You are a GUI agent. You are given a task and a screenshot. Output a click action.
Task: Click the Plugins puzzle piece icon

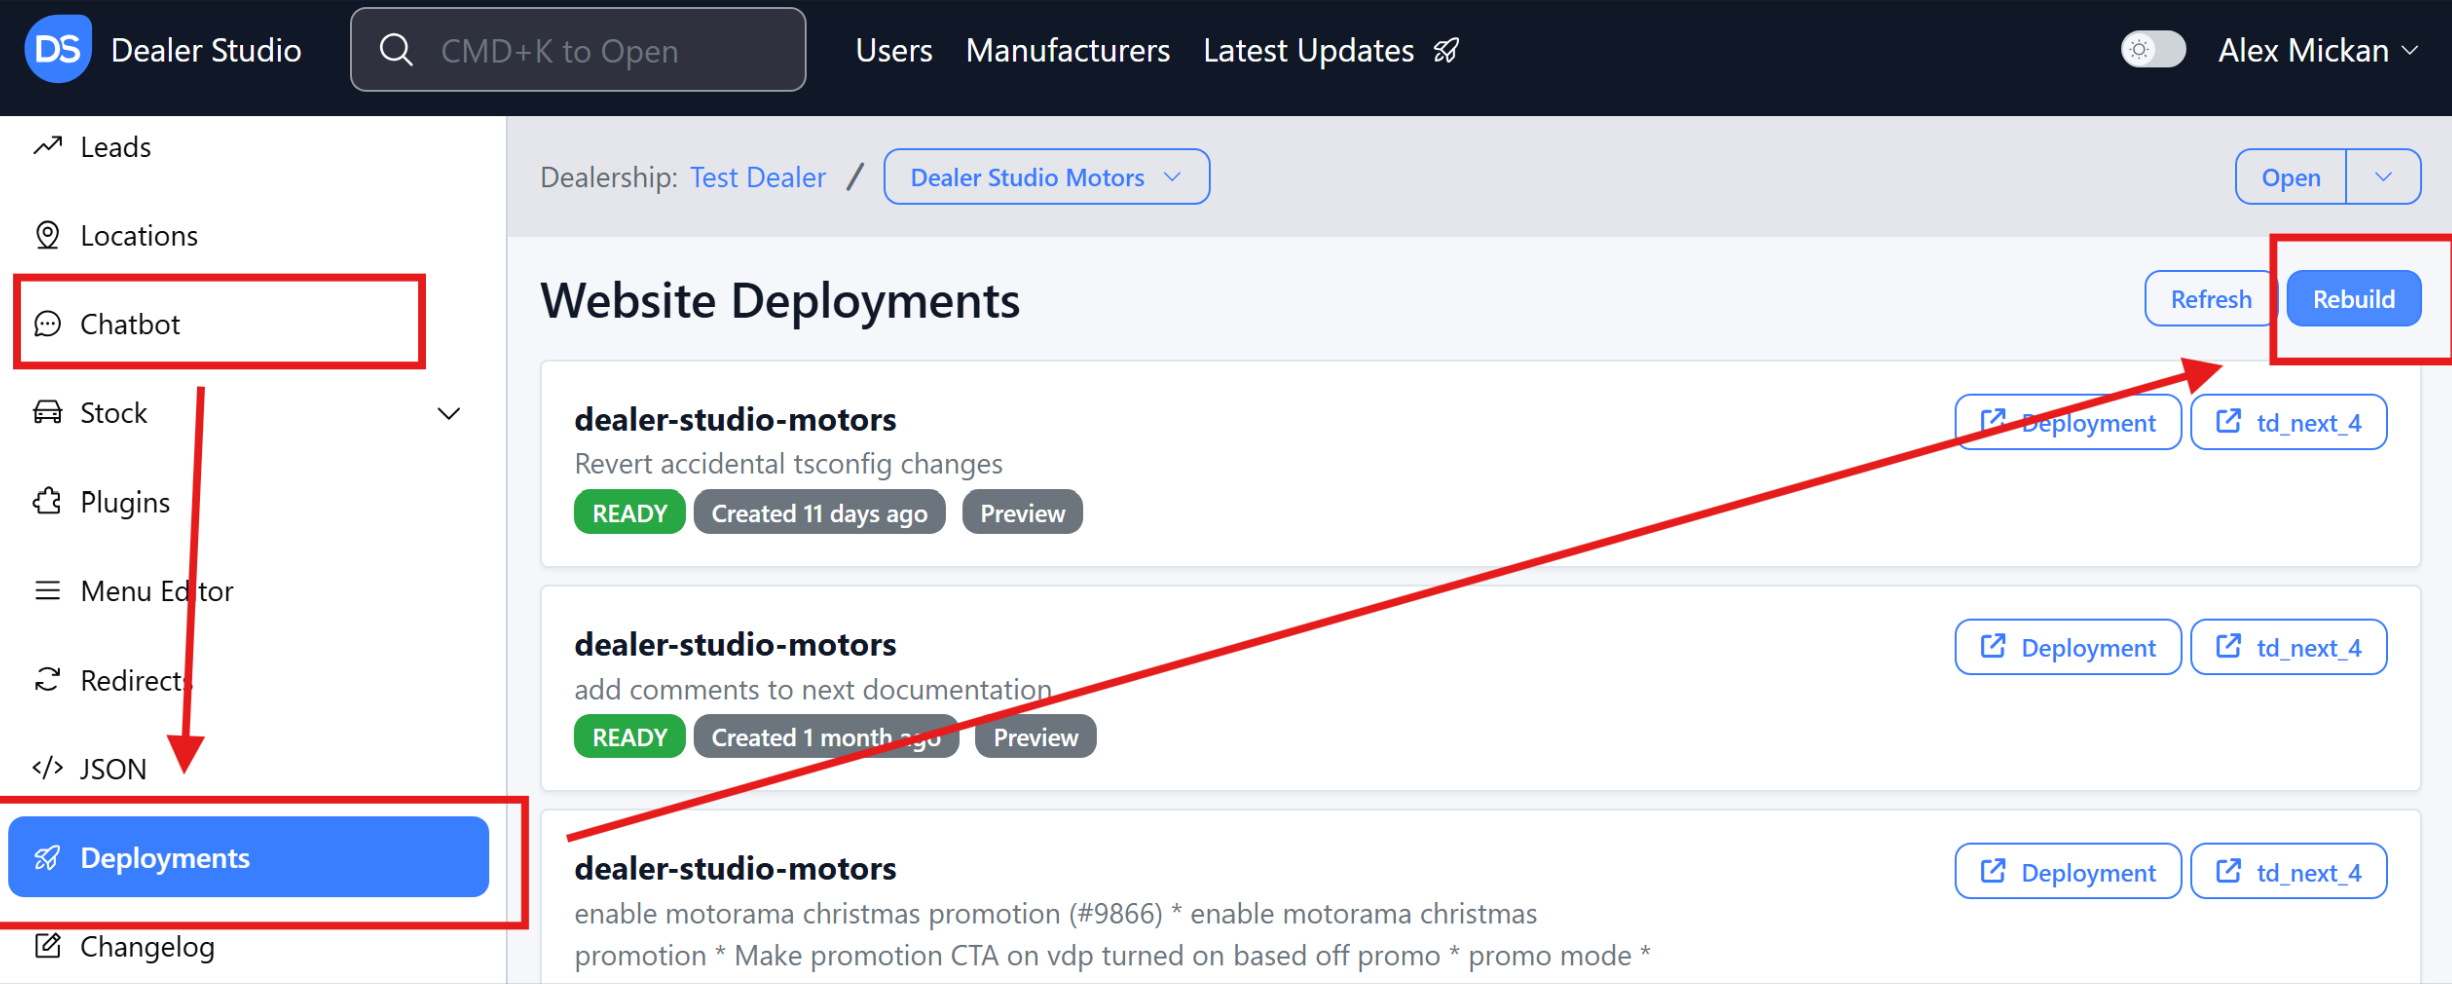47,501
